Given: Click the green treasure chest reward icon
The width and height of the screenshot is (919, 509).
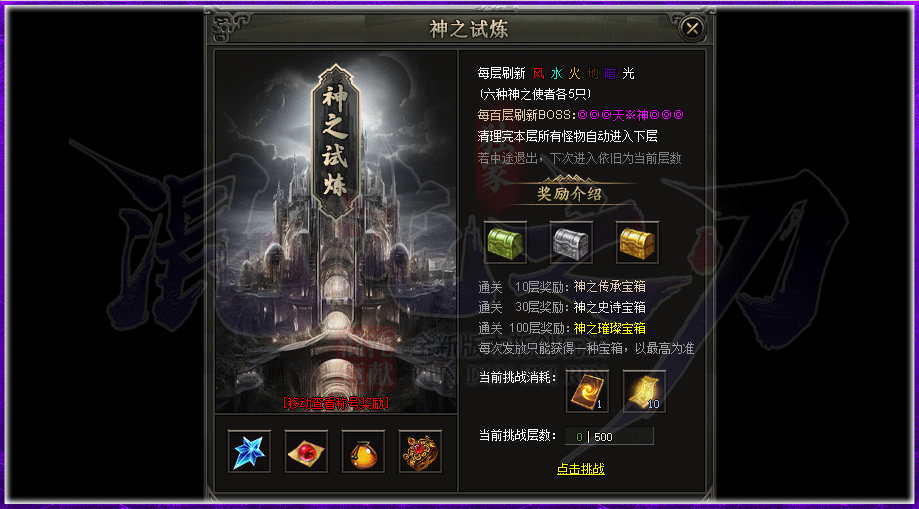Looking at the screenshot, I should [505, 242].
